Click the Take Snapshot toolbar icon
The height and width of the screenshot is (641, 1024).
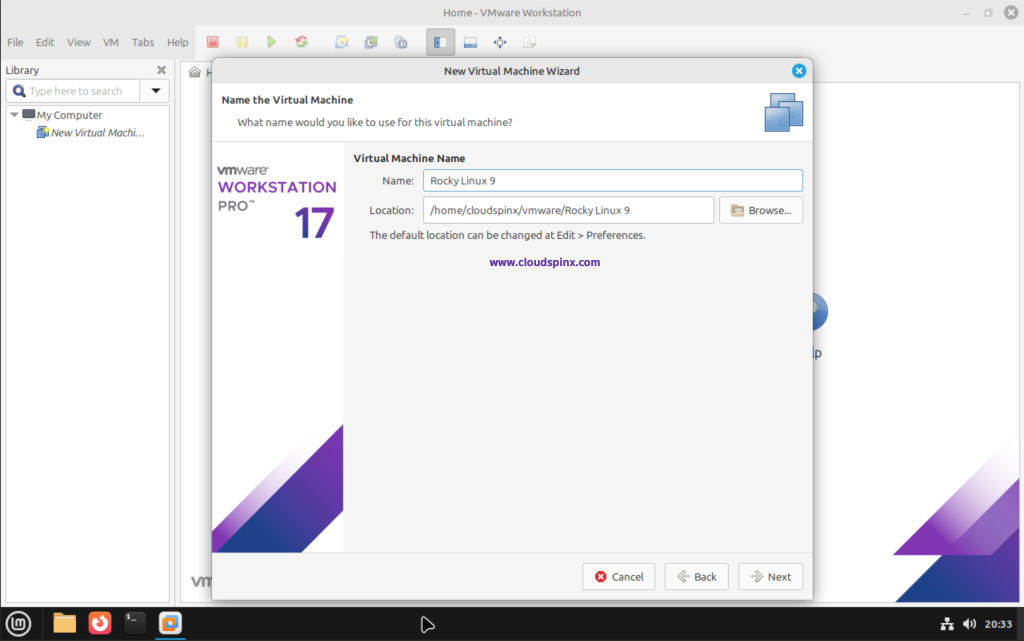pos(341,42)
